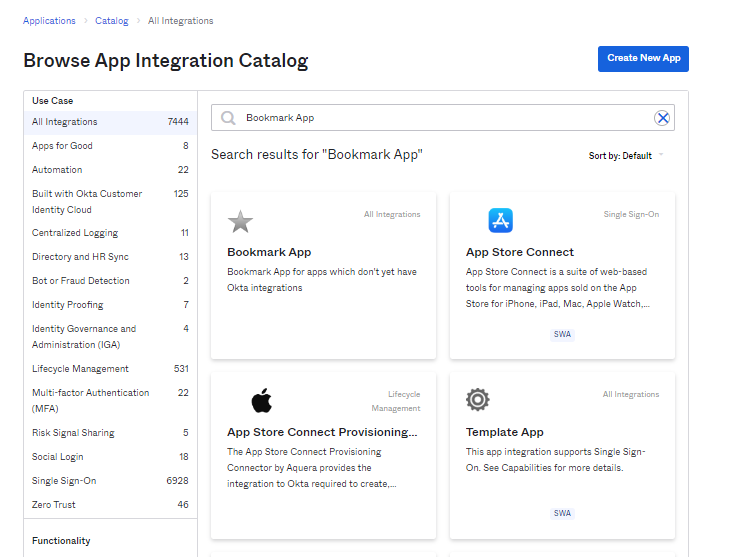Screen dimensions: 756x557
Task: Filter by Lifecycle Management use case
Action: 80,369
